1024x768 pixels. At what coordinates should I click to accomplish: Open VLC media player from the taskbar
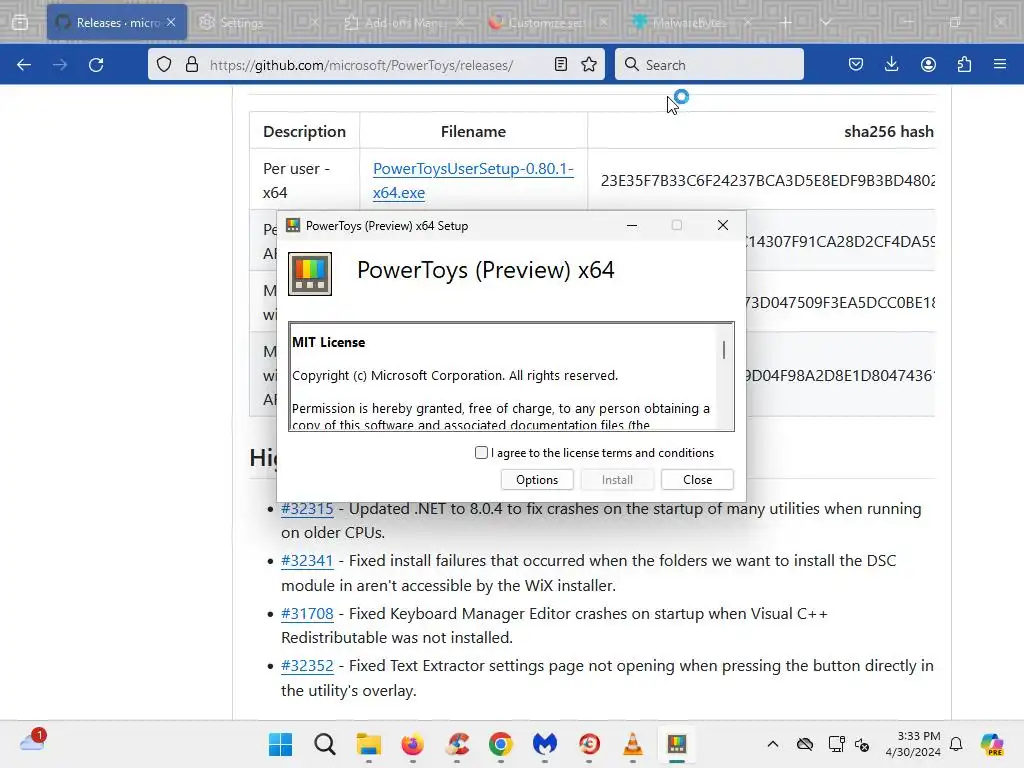632,744
